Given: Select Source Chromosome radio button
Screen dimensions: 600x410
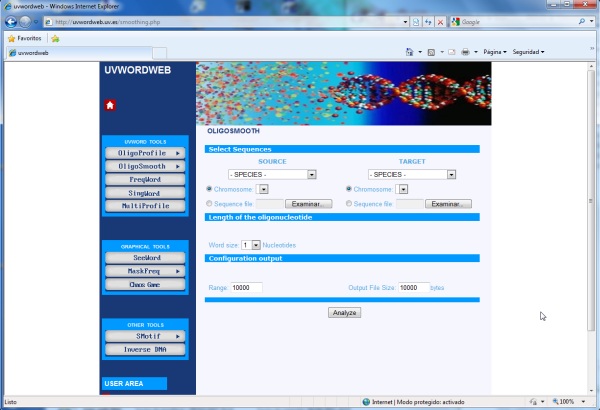Looking at the screenshot, I should point(209,188).
